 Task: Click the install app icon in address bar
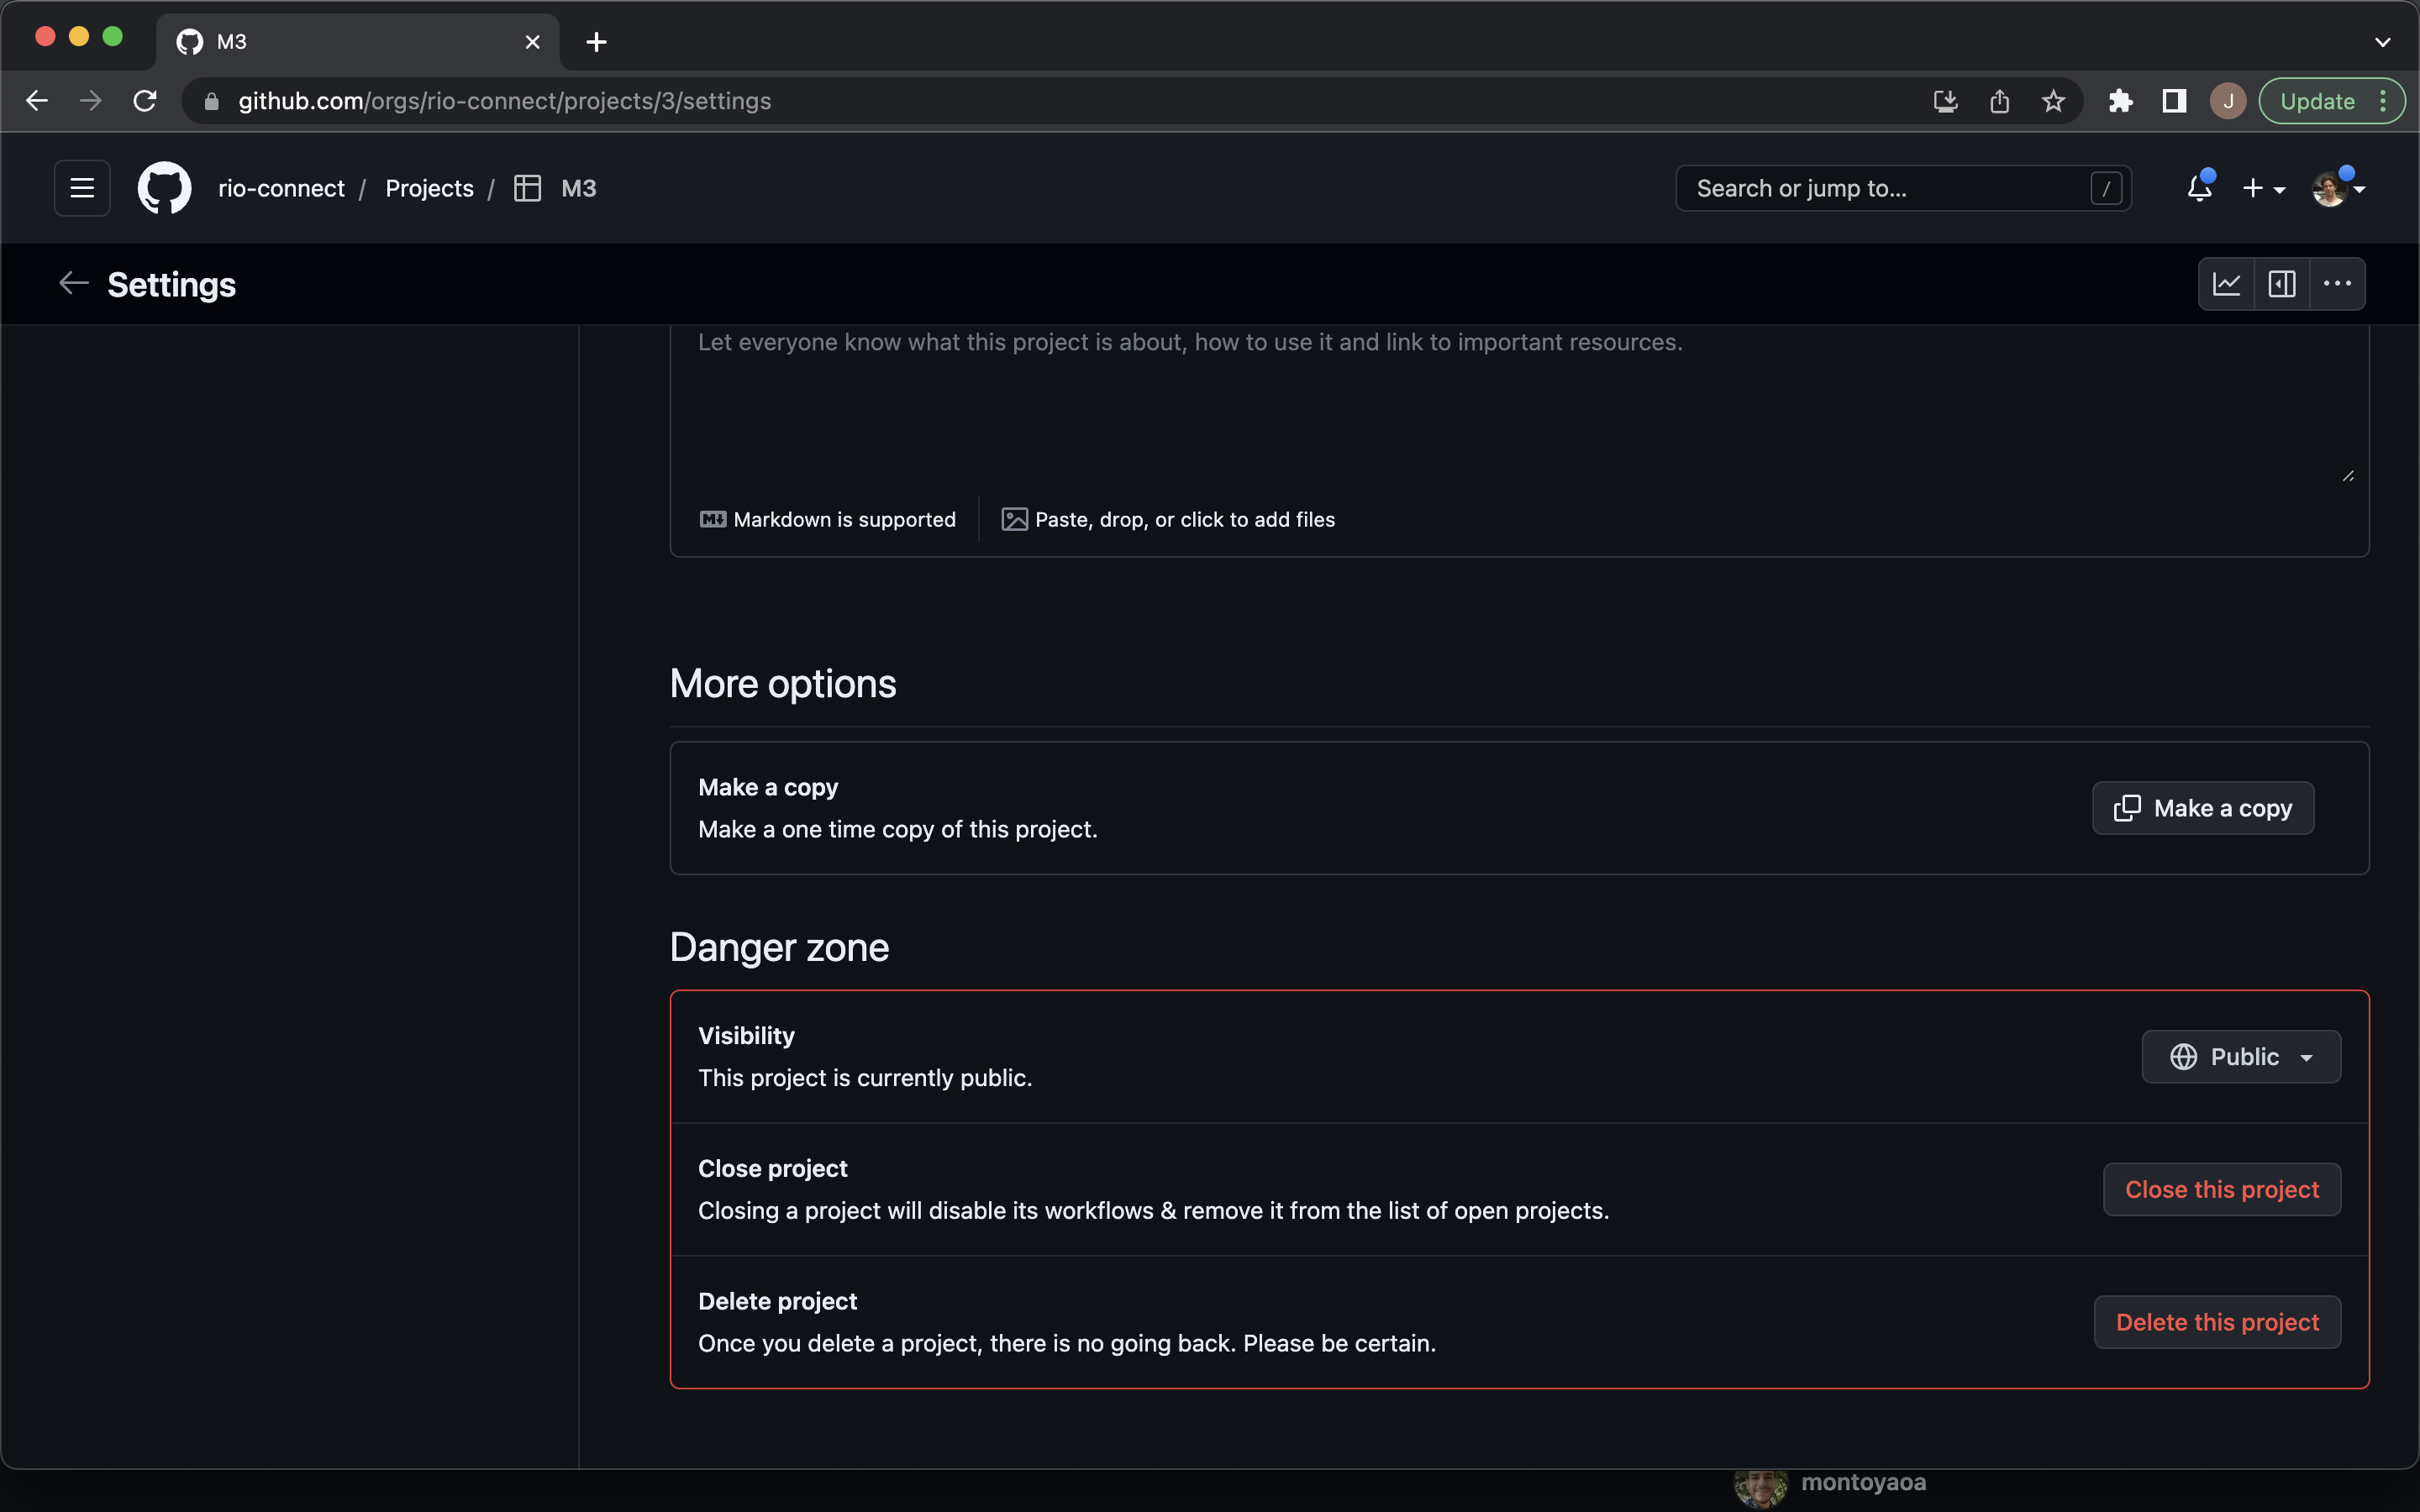pos(1945,101)
